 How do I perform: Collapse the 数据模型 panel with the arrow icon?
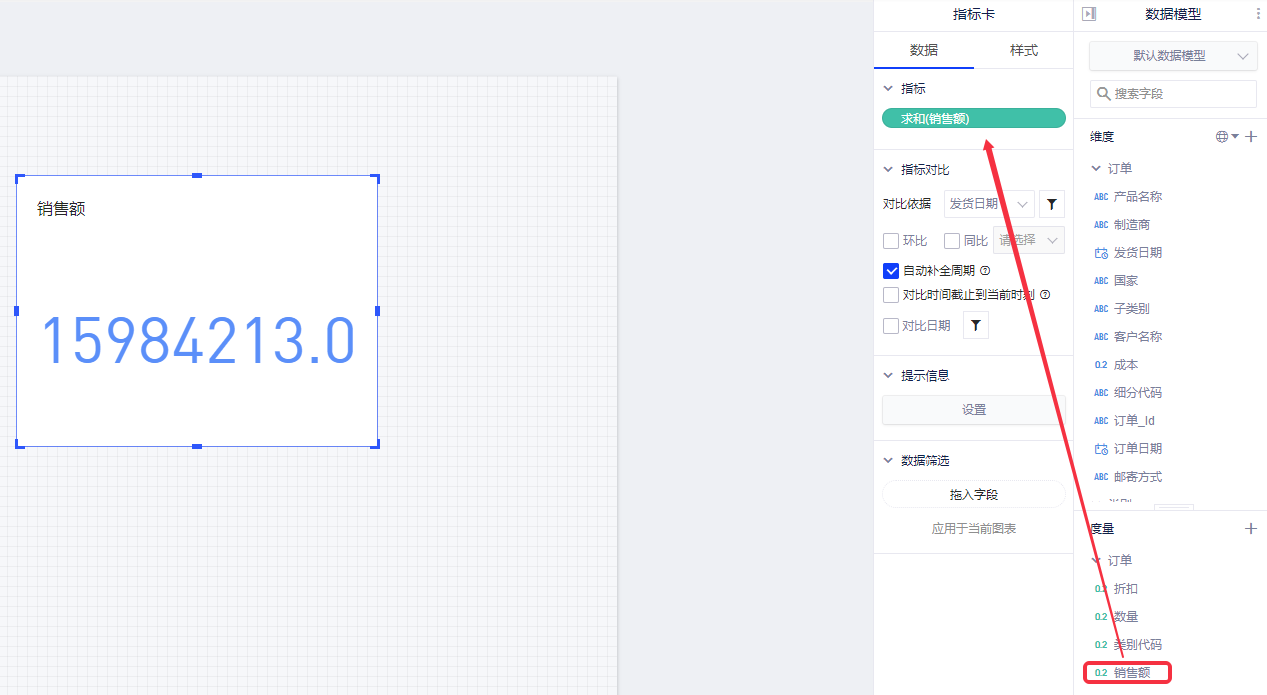click(1089, 14)
